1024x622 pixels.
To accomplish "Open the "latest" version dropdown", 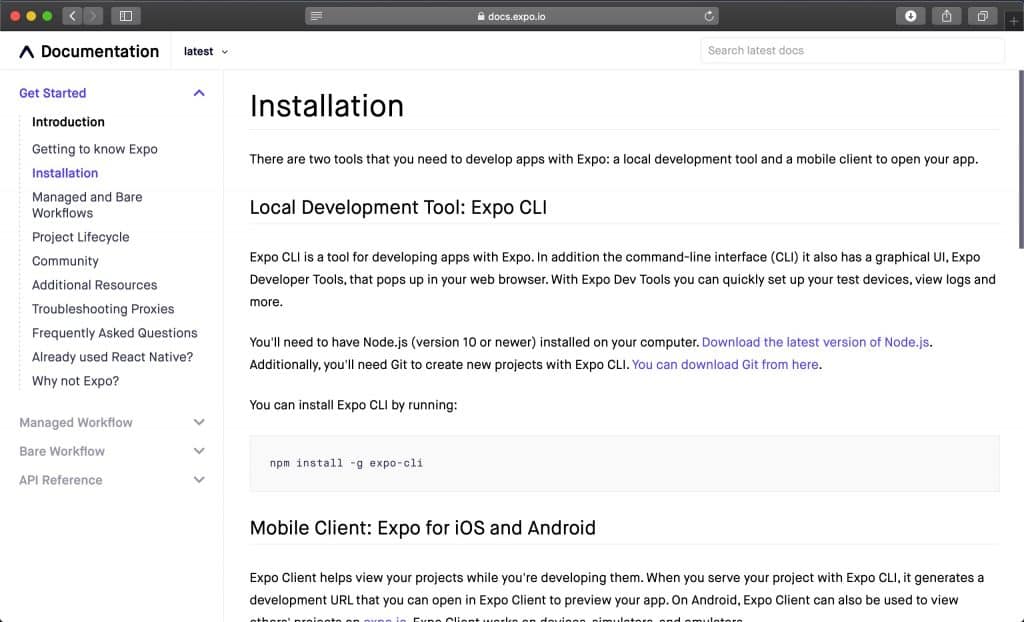I will 204,51.
